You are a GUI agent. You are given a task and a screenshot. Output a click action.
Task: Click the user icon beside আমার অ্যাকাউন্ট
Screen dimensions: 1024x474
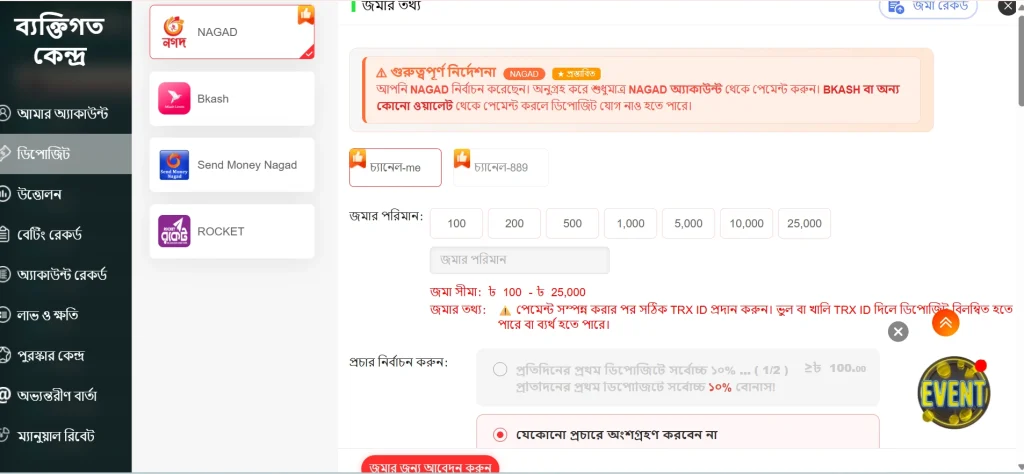pyautogui.click(x=5, y=113)
